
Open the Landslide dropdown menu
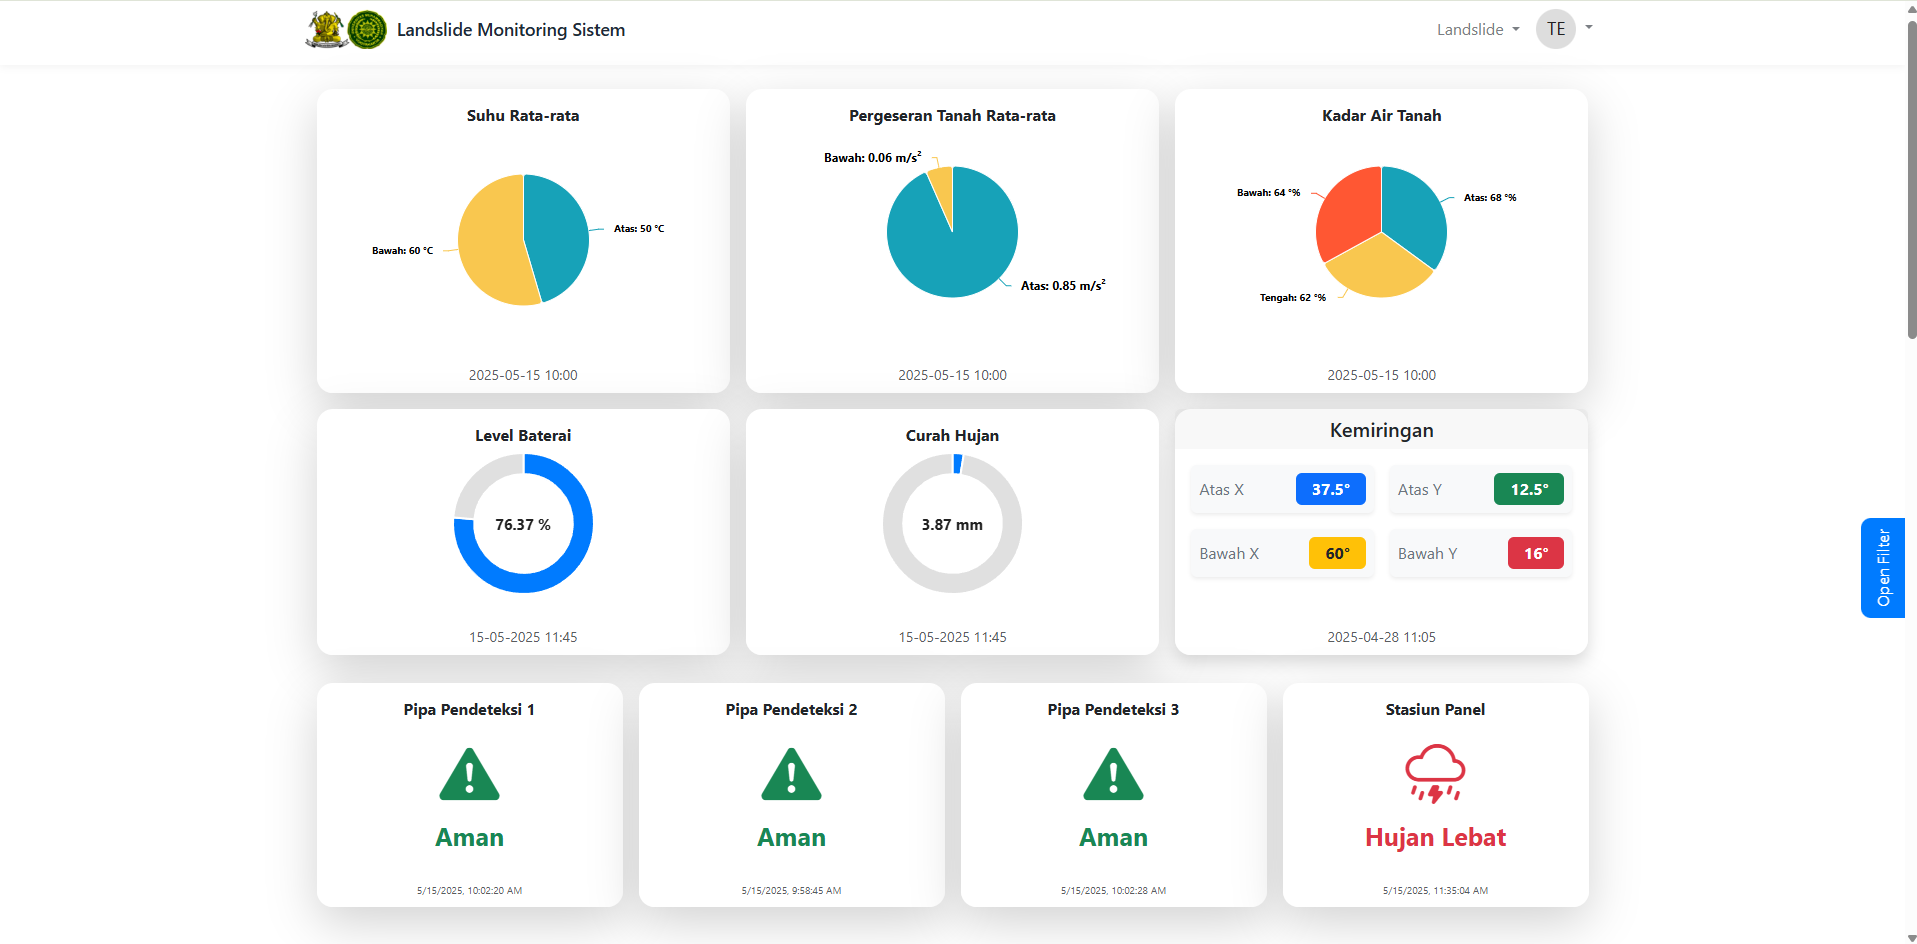point(1477,30)
